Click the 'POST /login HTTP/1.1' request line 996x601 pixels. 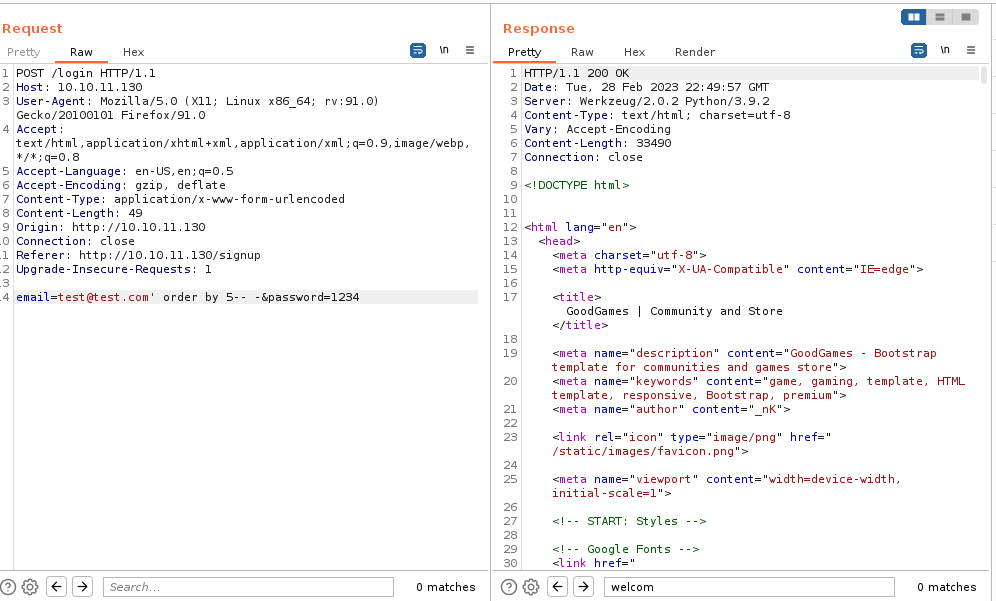(86, 73)
